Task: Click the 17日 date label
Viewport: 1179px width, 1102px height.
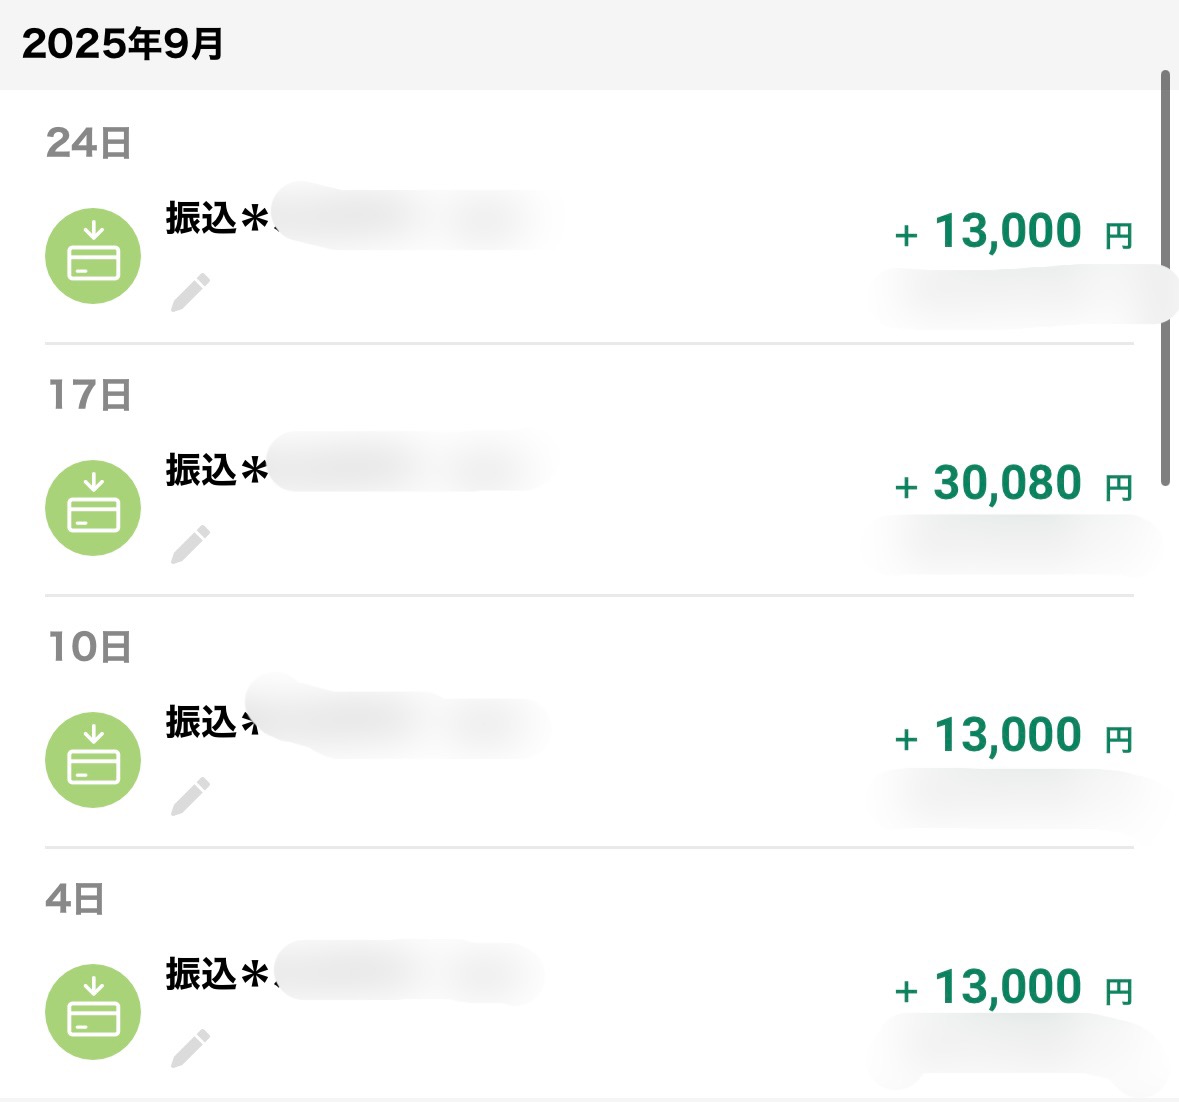Action: coord(89,395)
